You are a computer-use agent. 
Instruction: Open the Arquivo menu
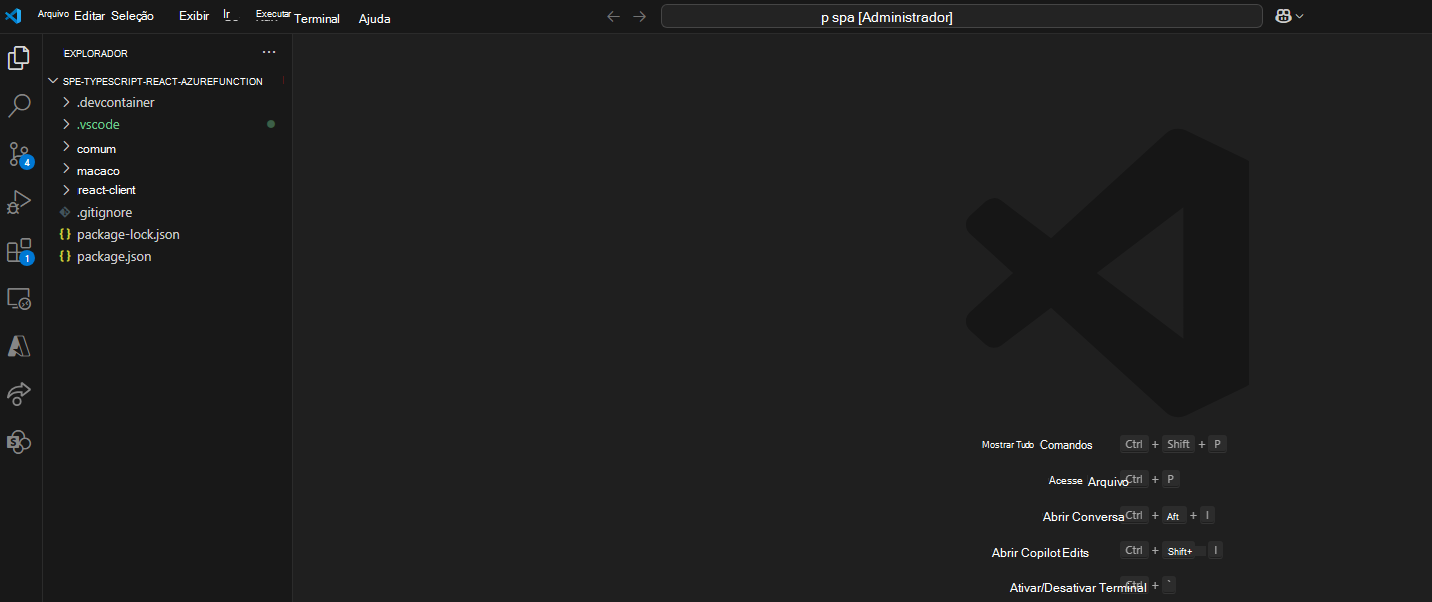pos(53,14)
